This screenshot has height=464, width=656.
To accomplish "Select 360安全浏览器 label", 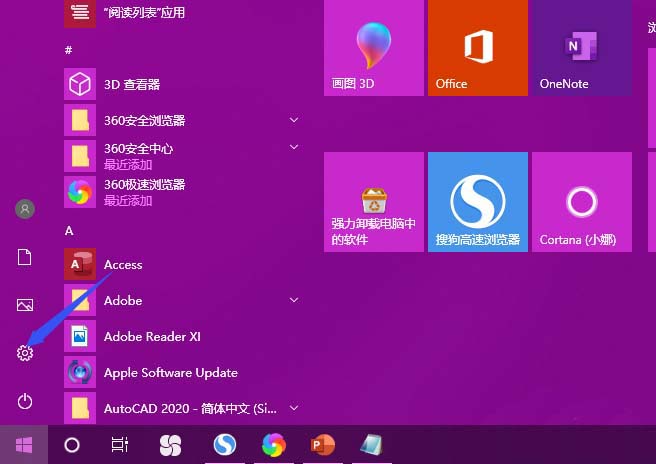I will (144, 120).
